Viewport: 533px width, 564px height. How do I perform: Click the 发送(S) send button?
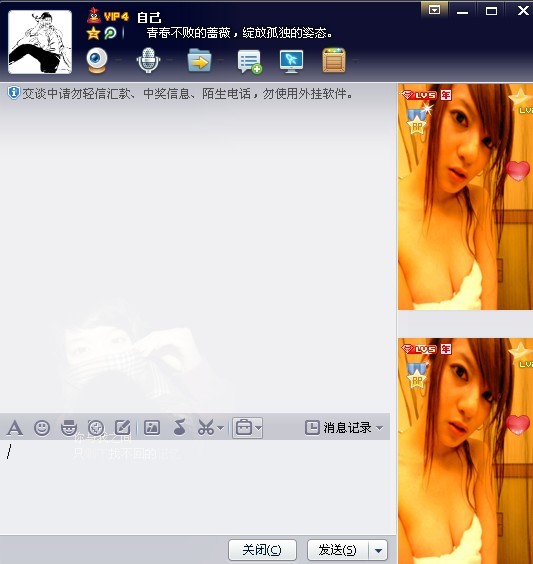coord(338,550)
